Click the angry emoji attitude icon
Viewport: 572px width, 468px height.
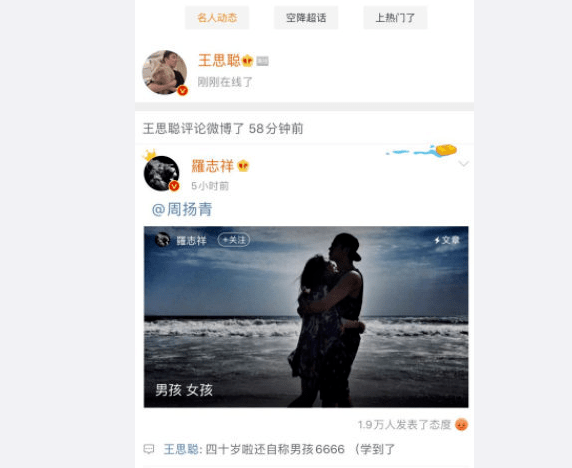[x=461, y=424]
